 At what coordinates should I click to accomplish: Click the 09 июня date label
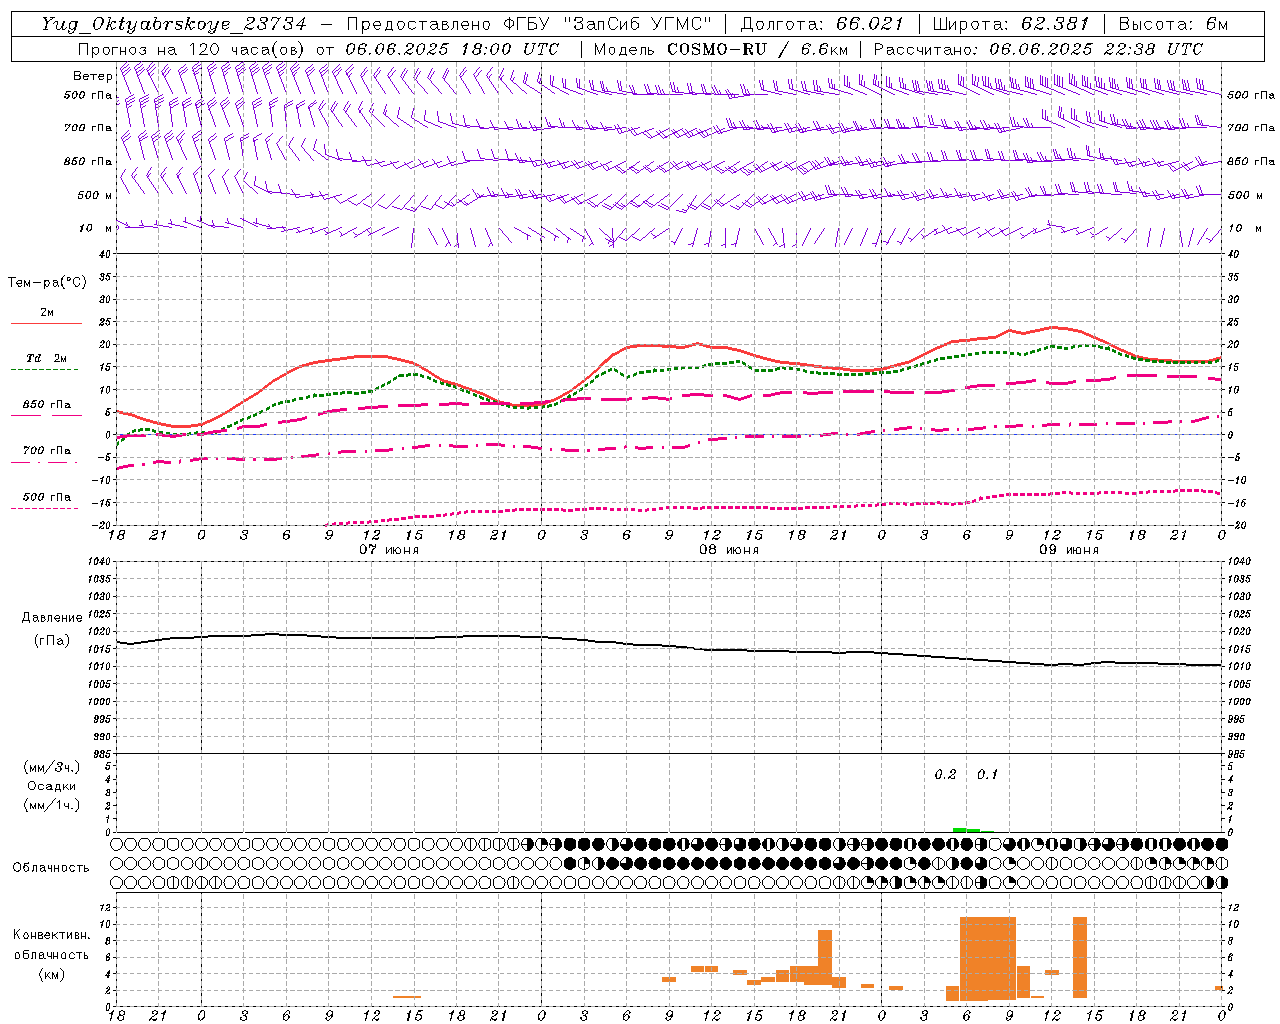(x=1069, y=550)
